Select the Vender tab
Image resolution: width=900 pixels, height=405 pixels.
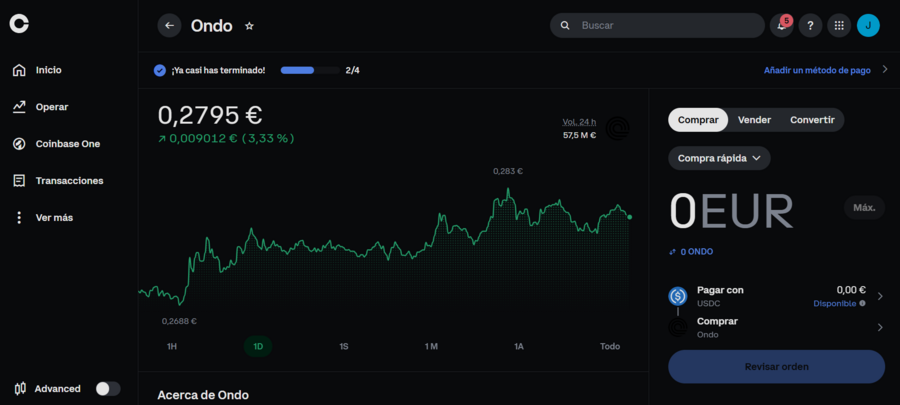(754, 120)
